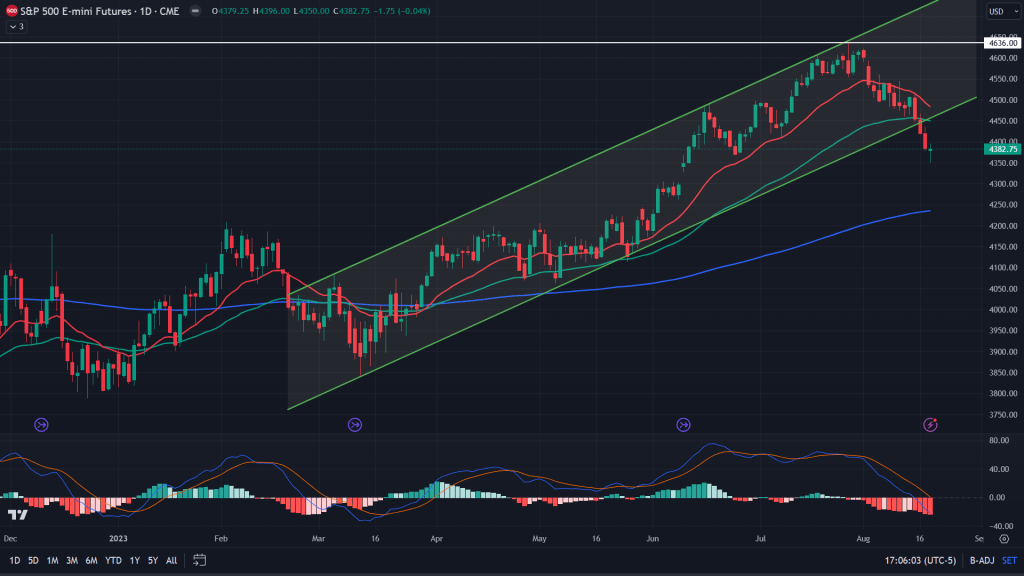Screen dimensions: 1024x576
Task: Open chart axis settings gear icon
Action: point(1004,538)
